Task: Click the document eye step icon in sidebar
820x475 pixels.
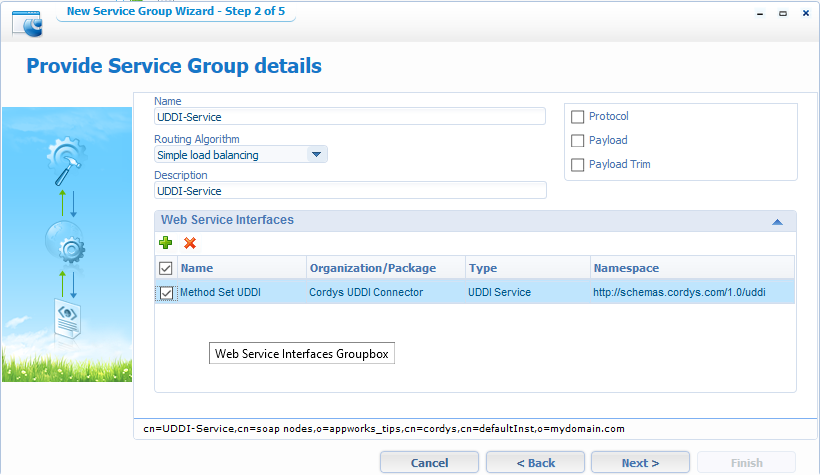Action: pyautogui.click(x=66, y=318)
